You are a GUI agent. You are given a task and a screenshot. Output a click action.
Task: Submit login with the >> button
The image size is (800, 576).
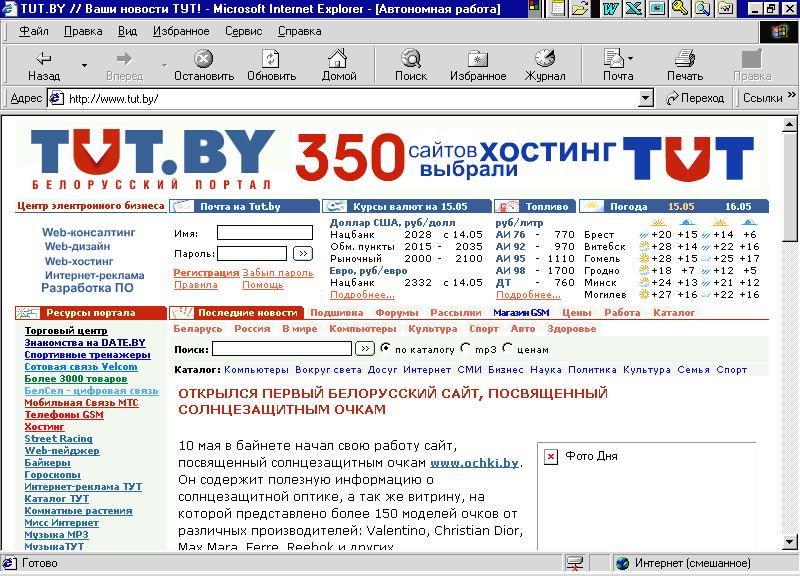pyautogui.click(x=303, y=254)
